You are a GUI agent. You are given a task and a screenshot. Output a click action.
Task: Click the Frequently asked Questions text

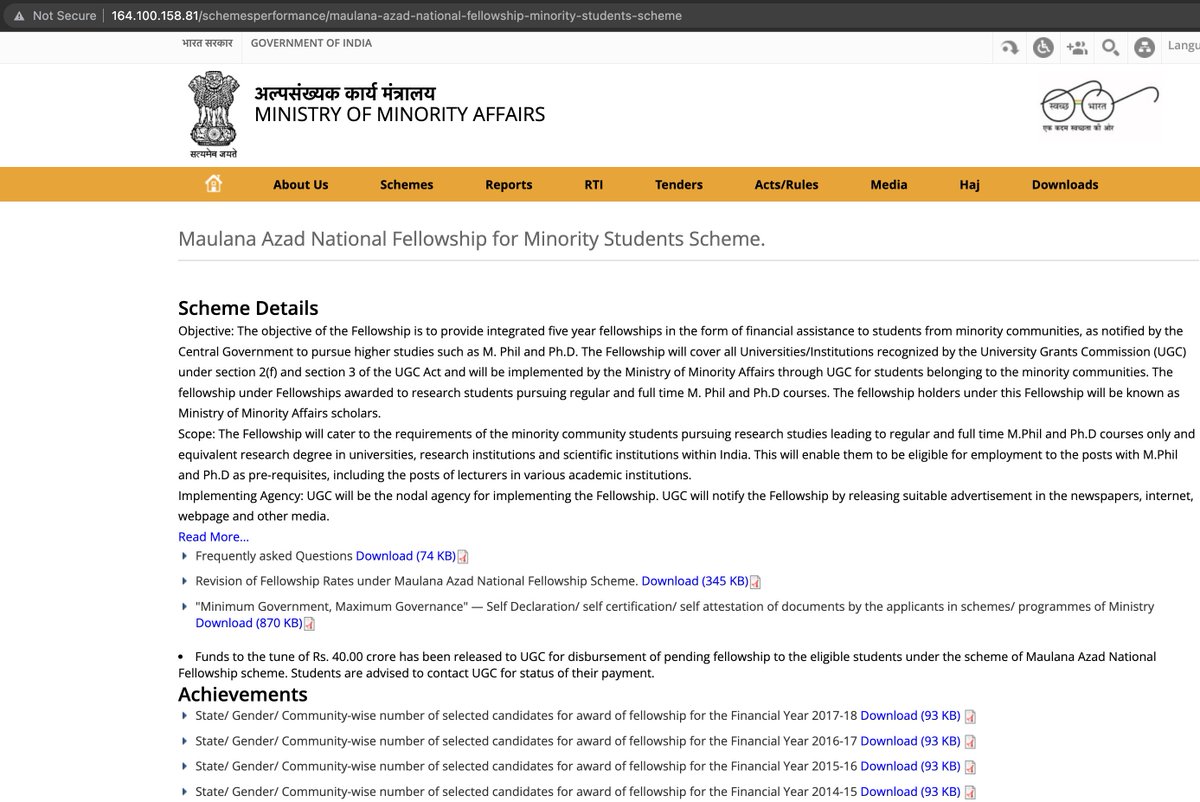[274, 556]
